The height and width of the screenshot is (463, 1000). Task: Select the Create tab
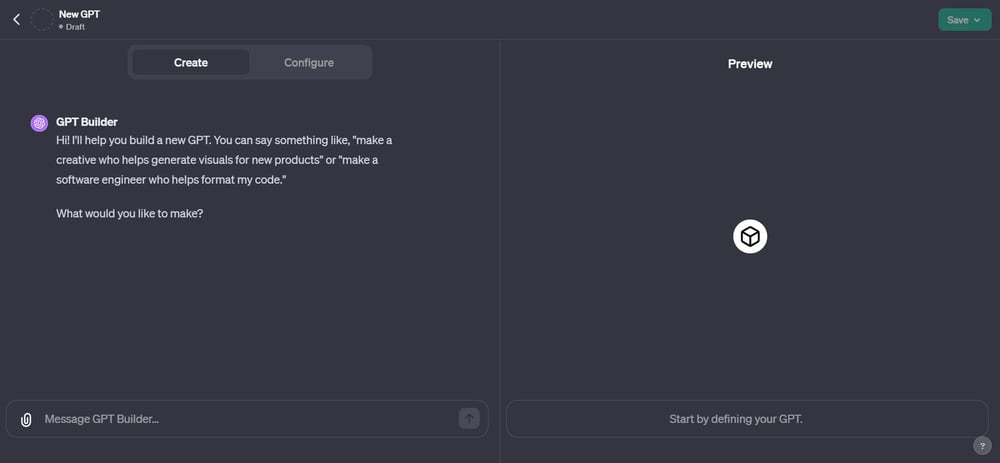(191, 62)
